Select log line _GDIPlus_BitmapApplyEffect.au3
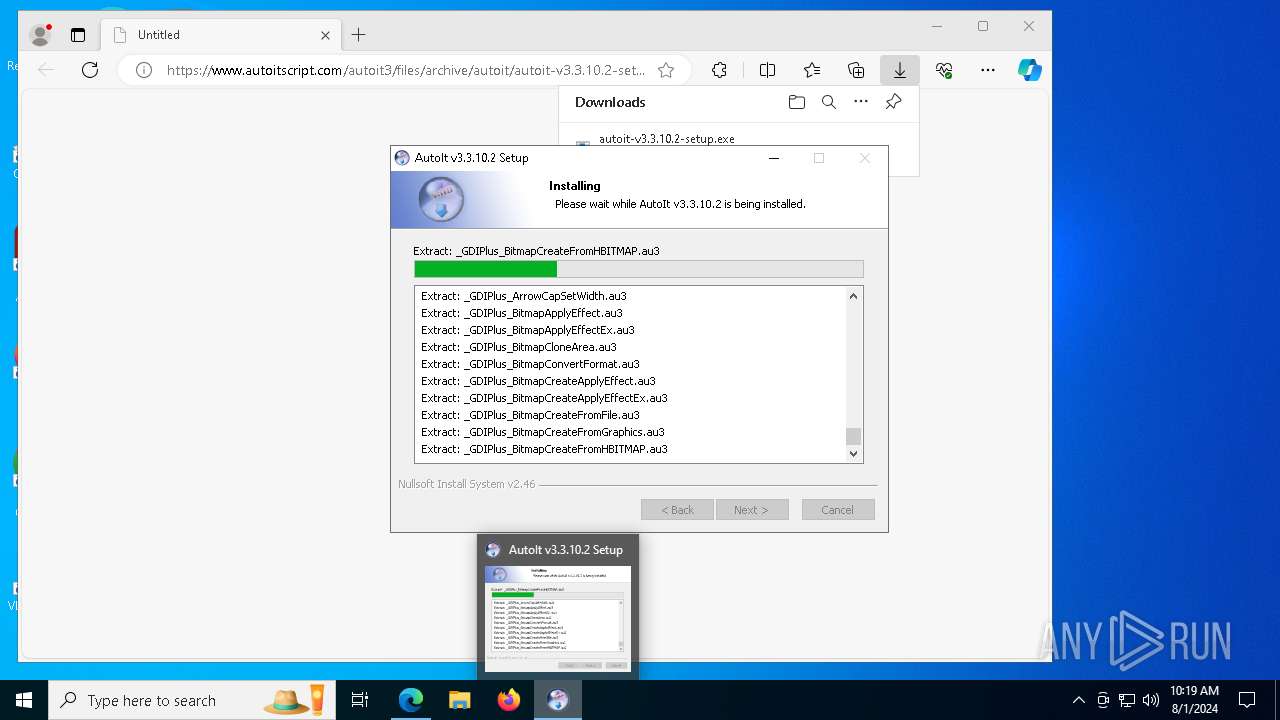The width and height of the screenshot is (1280, 720). [522, 313]
